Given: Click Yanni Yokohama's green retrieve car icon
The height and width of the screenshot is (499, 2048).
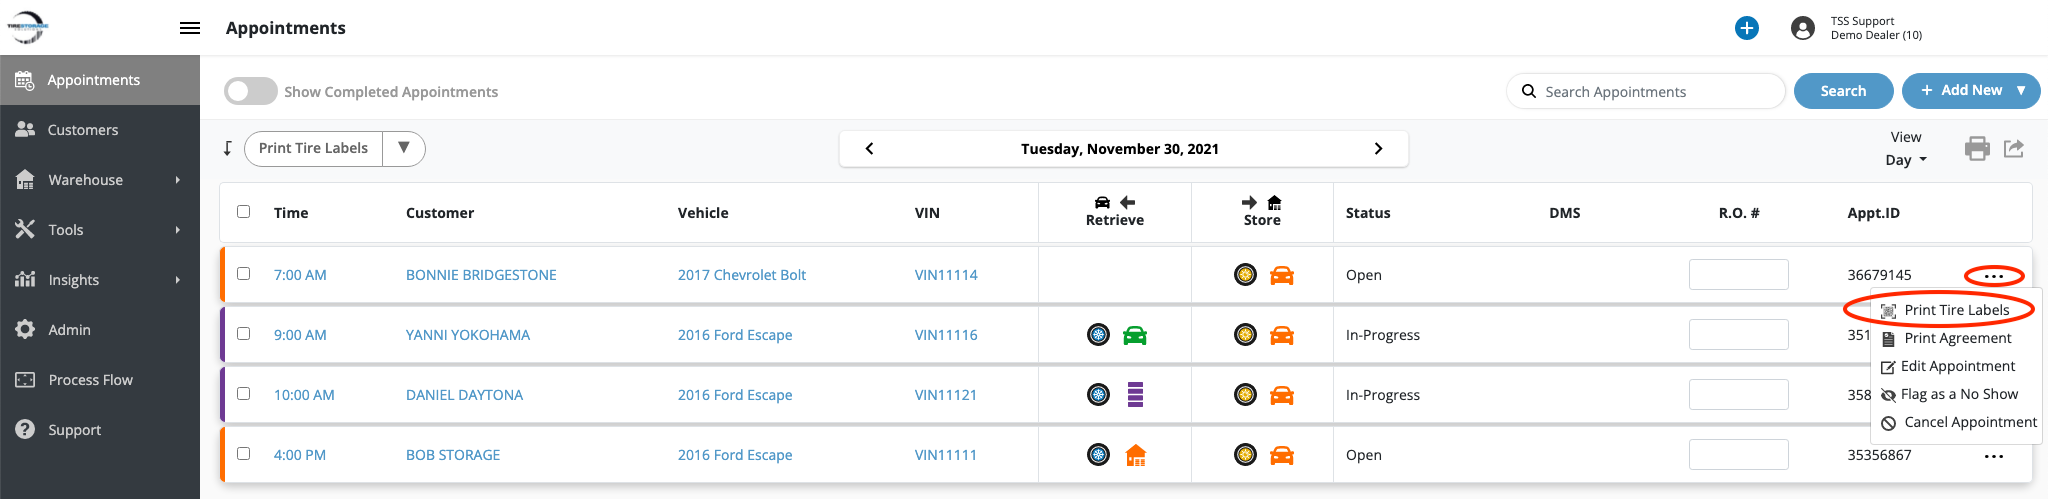Looking at the screenshot, I should pos(1135,335).
